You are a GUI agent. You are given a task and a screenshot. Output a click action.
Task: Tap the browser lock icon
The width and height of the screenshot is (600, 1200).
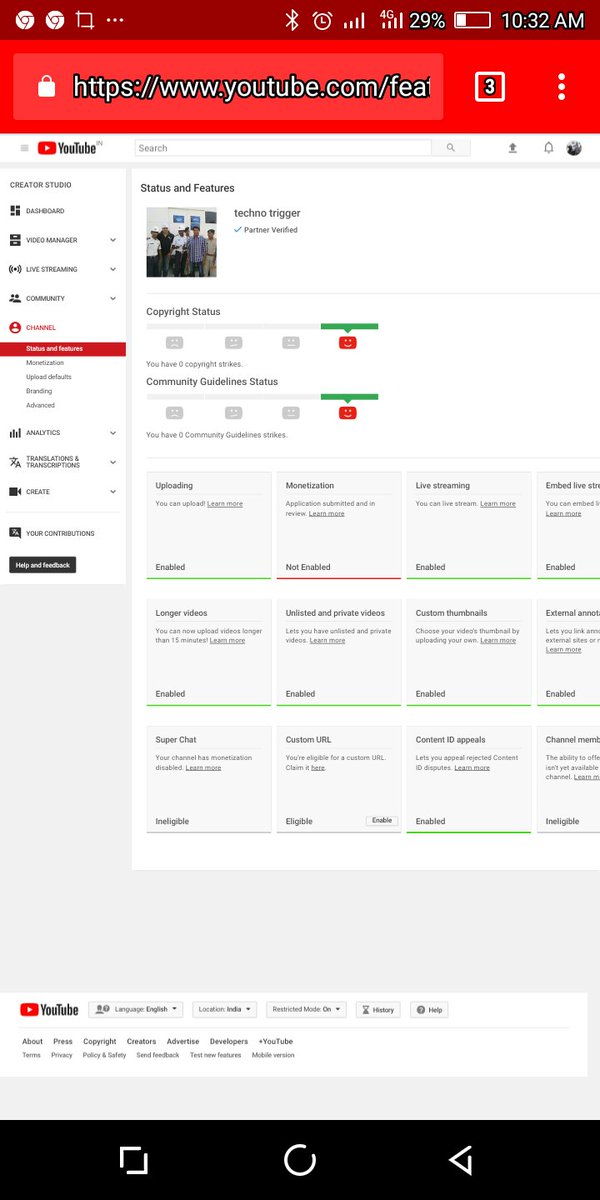click(46, 87)
